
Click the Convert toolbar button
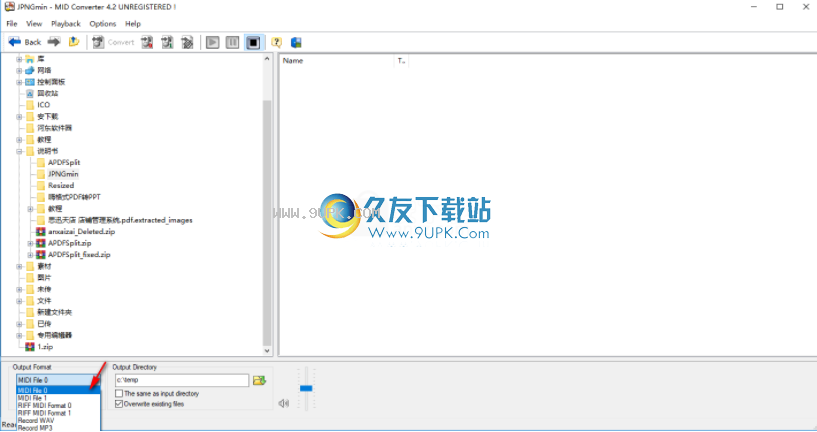point(114,42)
